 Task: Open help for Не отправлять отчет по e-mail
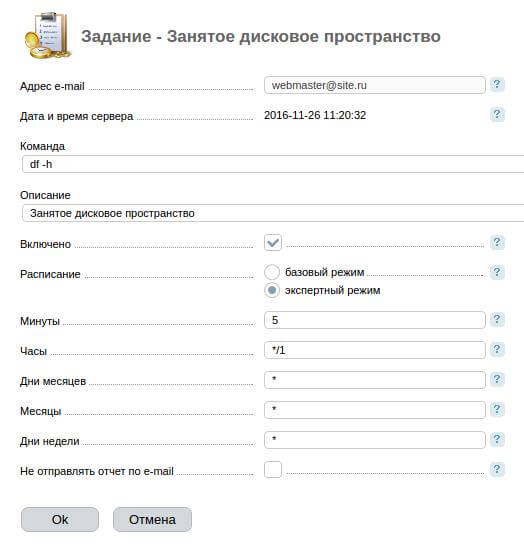(x=497, y=470)
